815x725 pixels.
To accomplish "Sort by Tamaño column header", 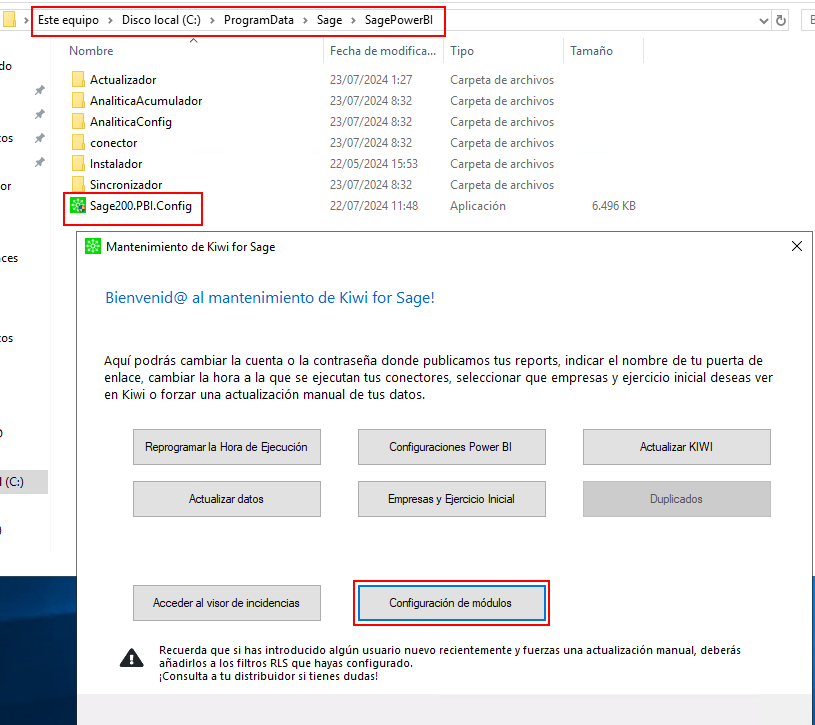I will tap(591, 50).
